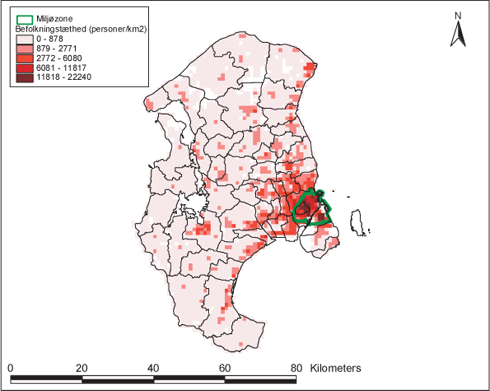Click the small island east of the mainland
This screenshot has width=490, height=391.
(357, 222)
